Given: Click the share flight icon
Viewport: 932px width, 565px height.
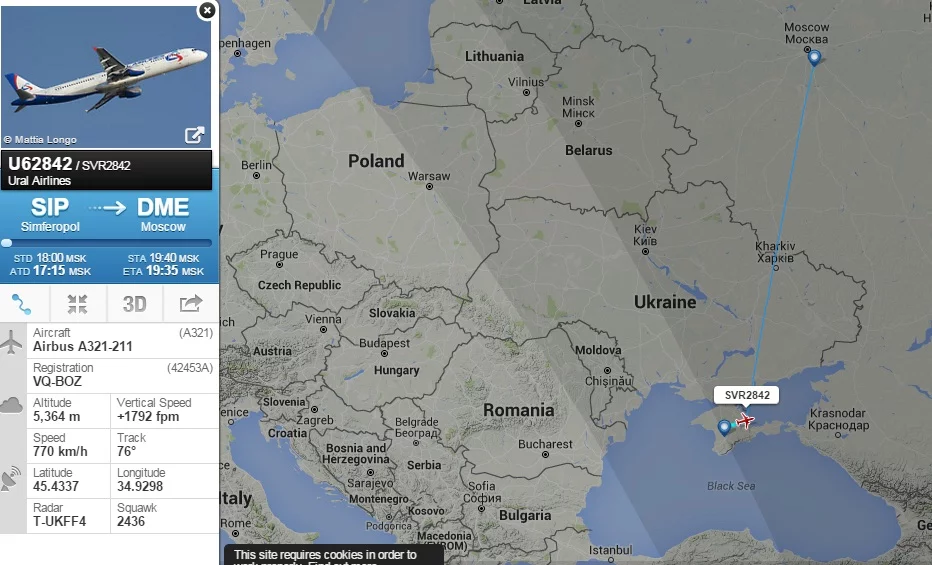Looking at the screenshot, I should point(191,304).
